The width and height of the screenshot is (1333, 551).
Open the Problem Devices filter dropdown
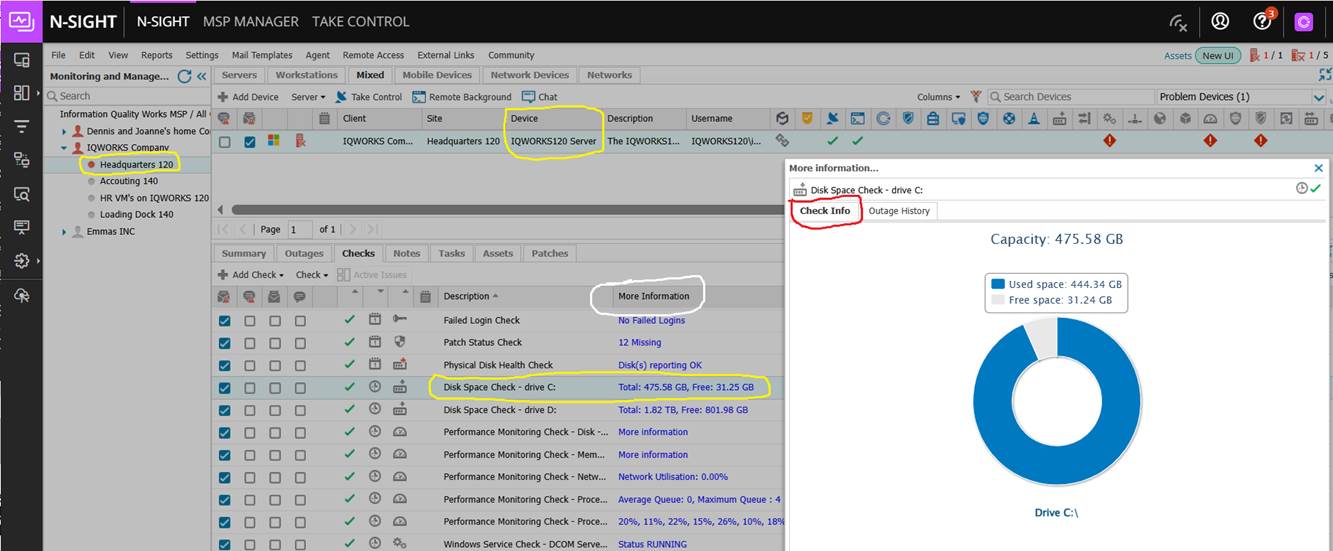(1318, 97)
